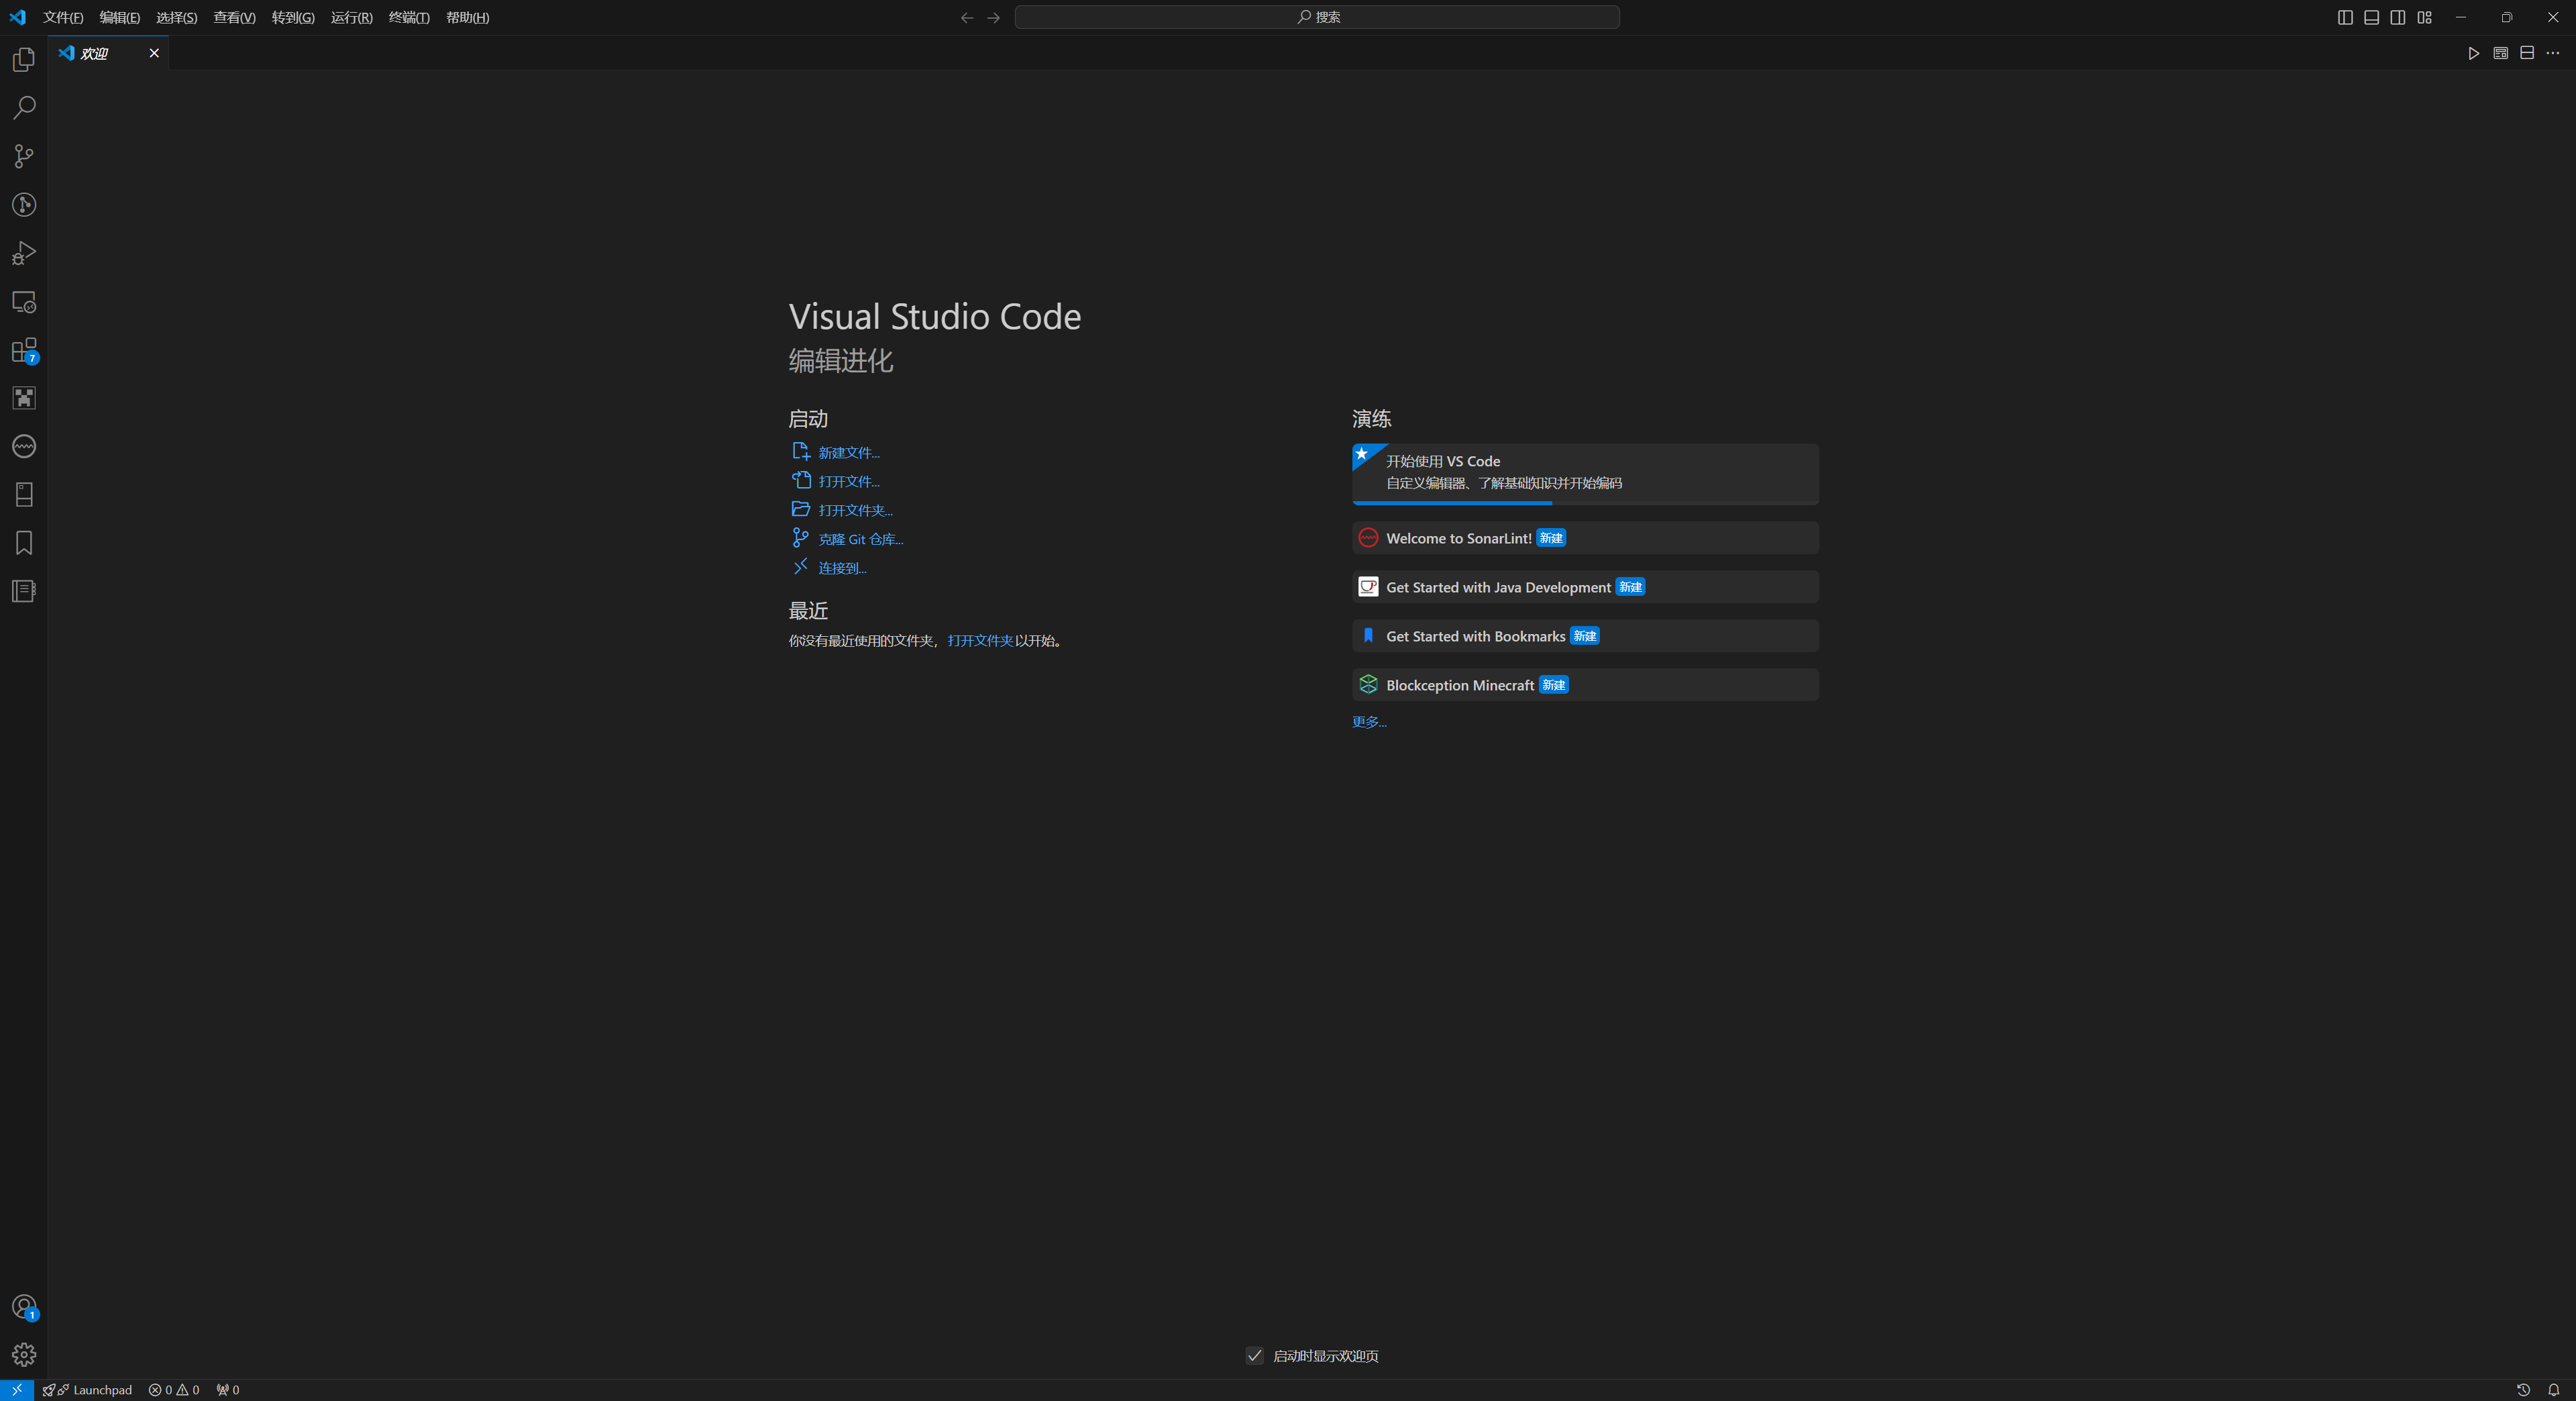Open the notebook-style icon at activity bar bottom
Viewport: 2576px width, 1401px height.
(x=24, y=591)
